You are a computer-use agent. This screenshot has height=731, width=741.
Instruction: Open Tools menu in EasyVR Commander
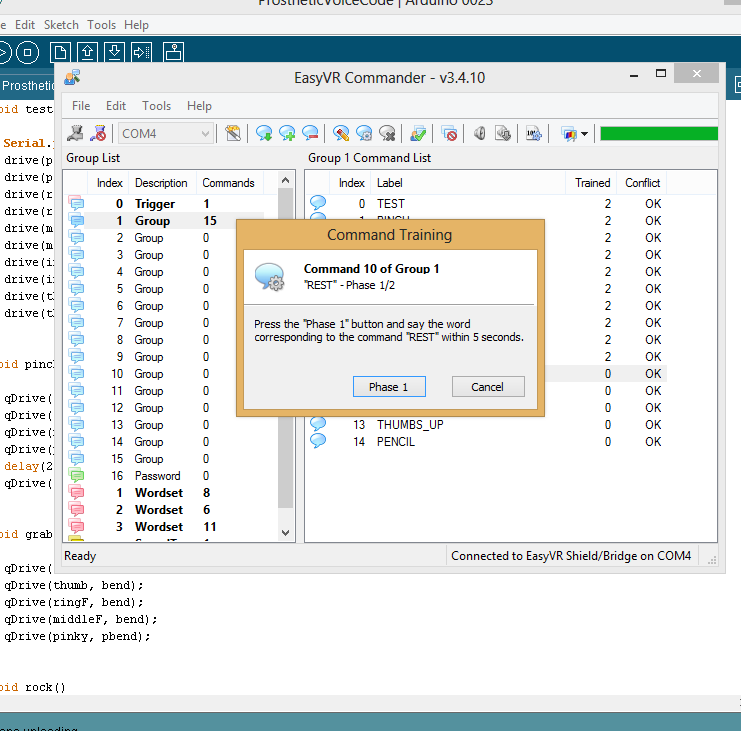(156, 106)
